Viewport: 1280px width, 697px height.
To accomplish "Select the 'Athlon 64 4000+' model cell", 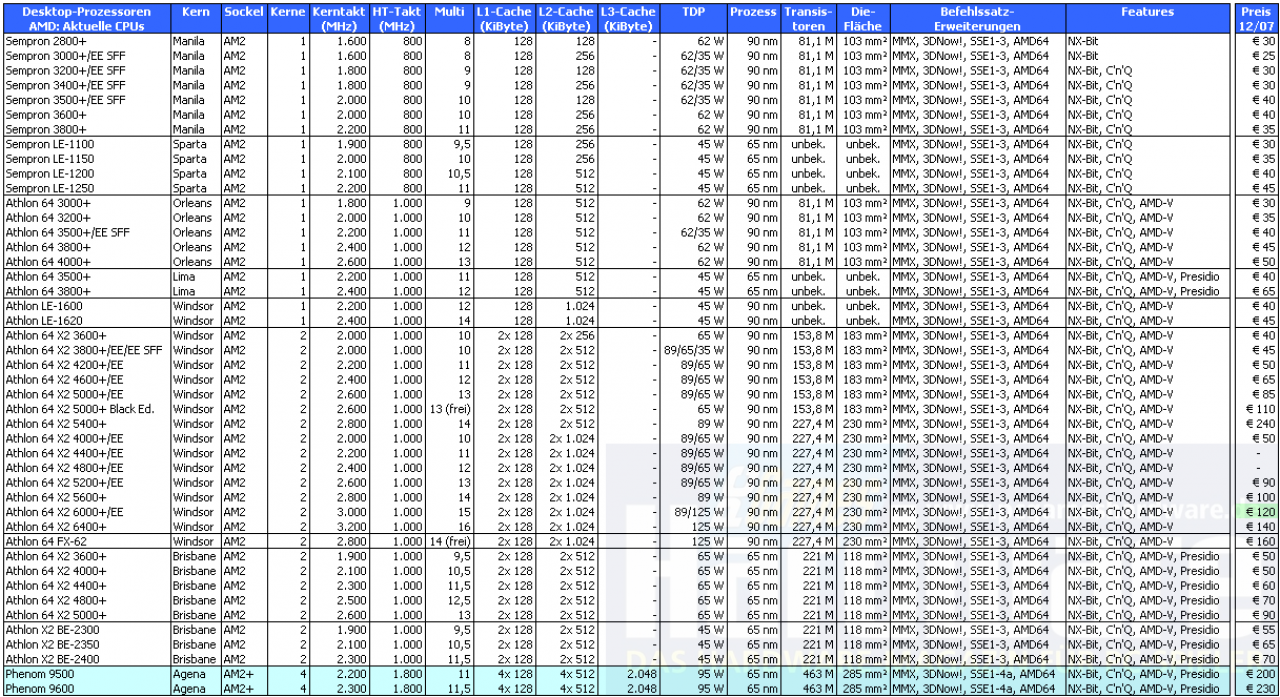I will (48, 262).
